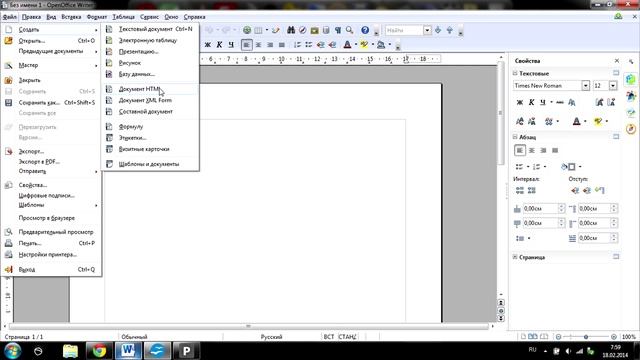Click the toolbar Background Color bucket icon

pyautogui.click(x=381, y=45)
